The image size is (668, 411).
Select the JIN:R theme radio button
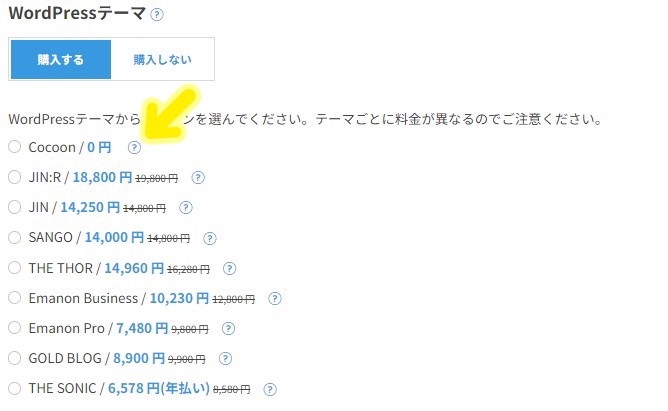coord(14,177)
